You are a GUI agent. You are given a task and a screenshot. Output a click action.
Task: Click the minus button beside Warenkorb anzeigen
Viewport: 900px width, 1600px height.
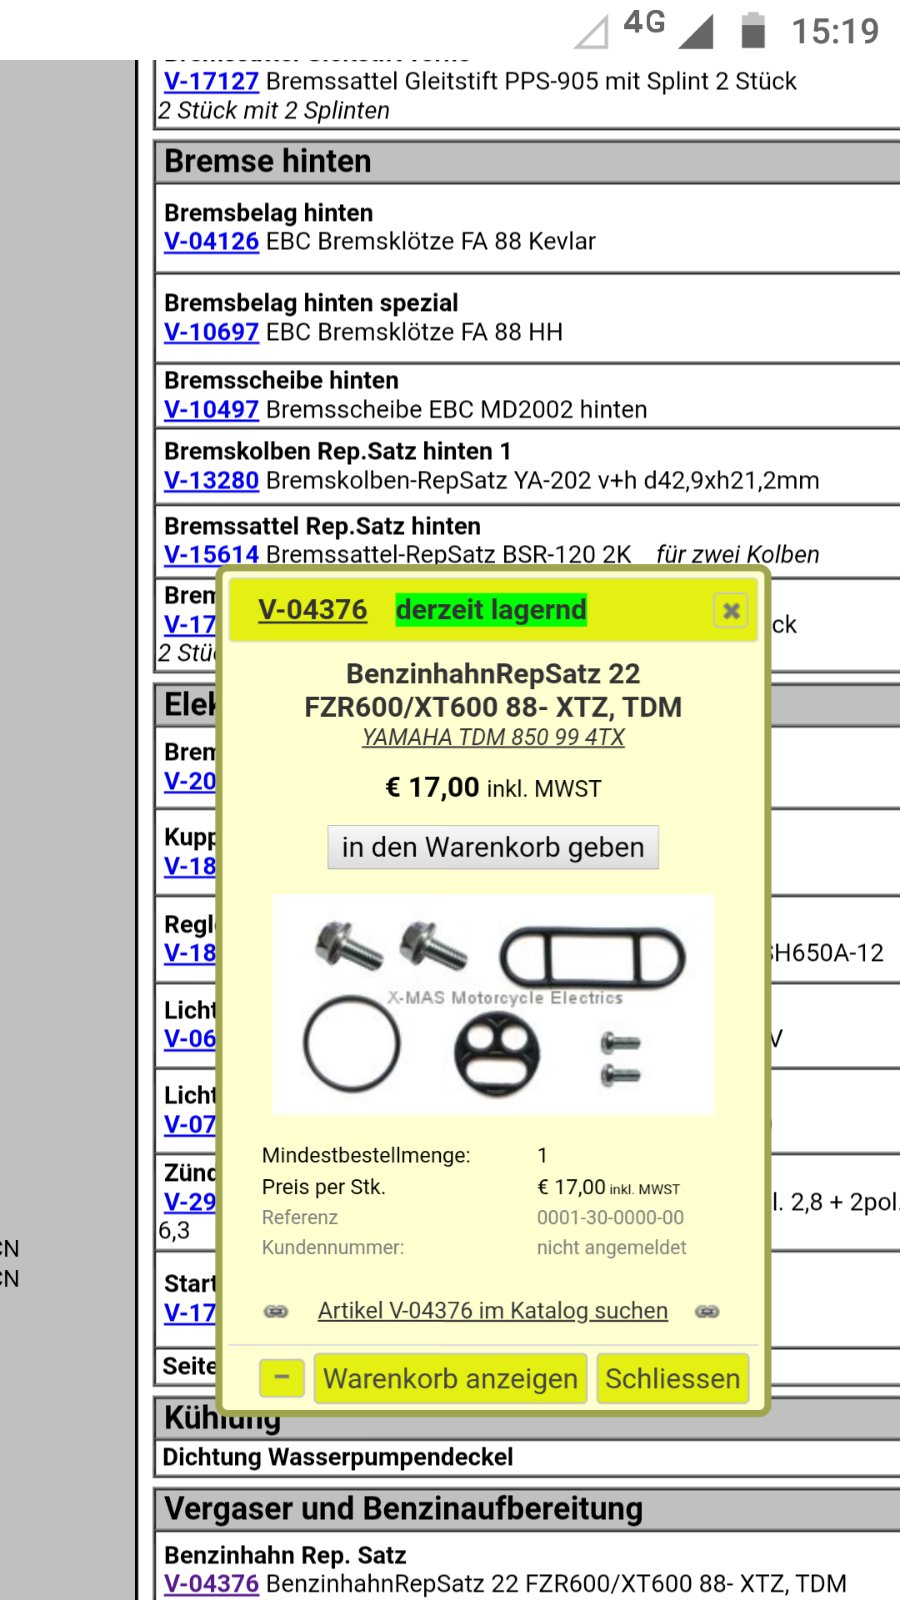282,1378
